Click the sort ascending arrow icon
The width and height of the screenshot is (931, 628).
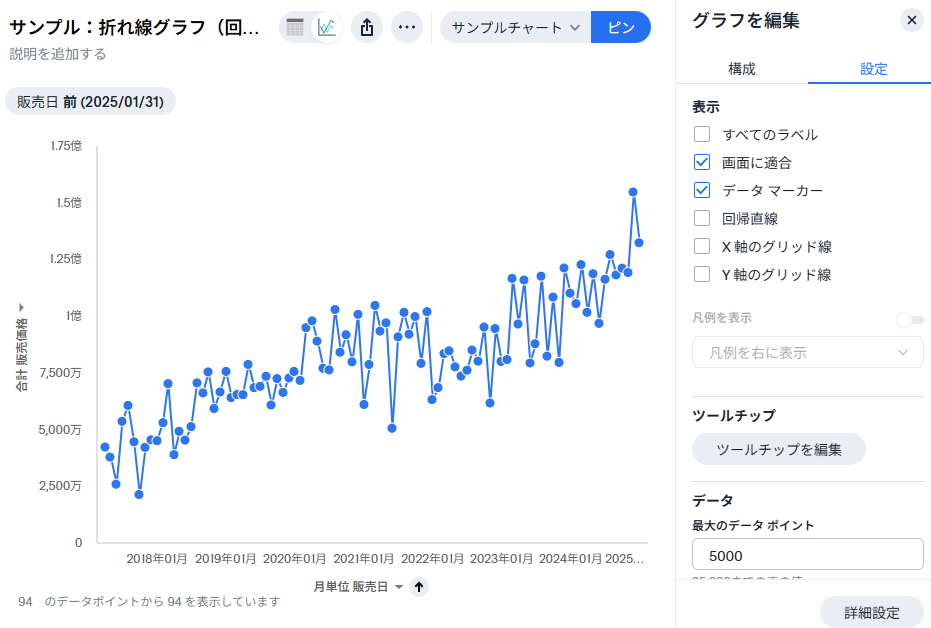click(419, 587)
